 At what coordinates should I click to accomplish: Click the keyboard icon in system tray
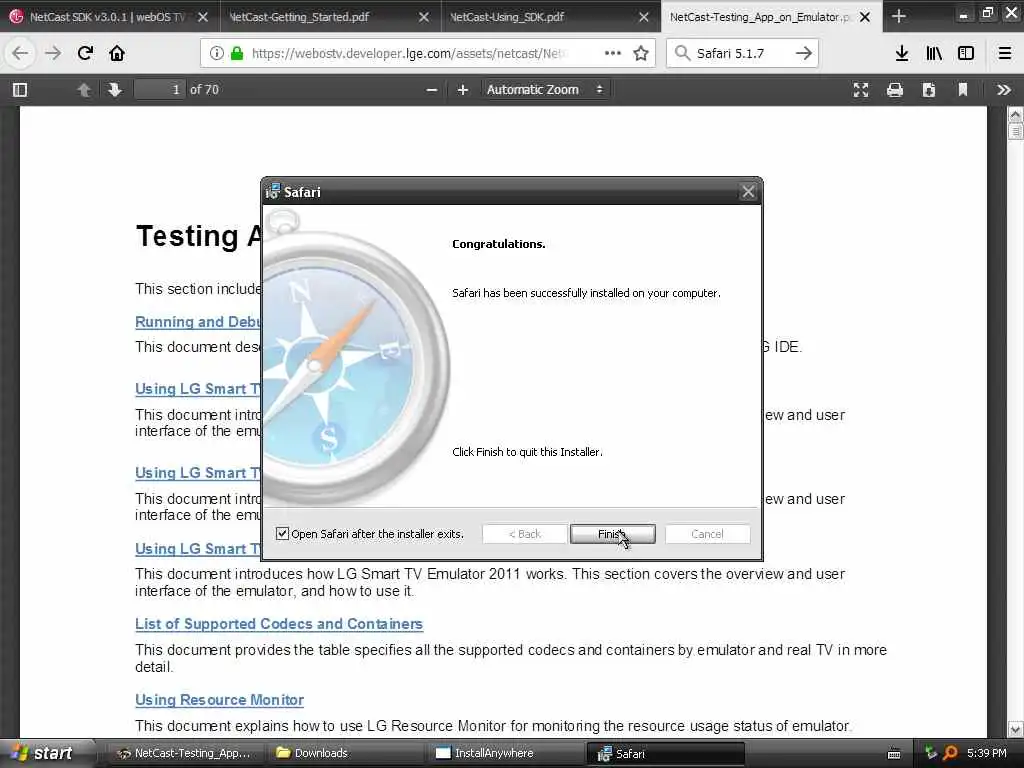pyautogui.click(x=894, y=754)
